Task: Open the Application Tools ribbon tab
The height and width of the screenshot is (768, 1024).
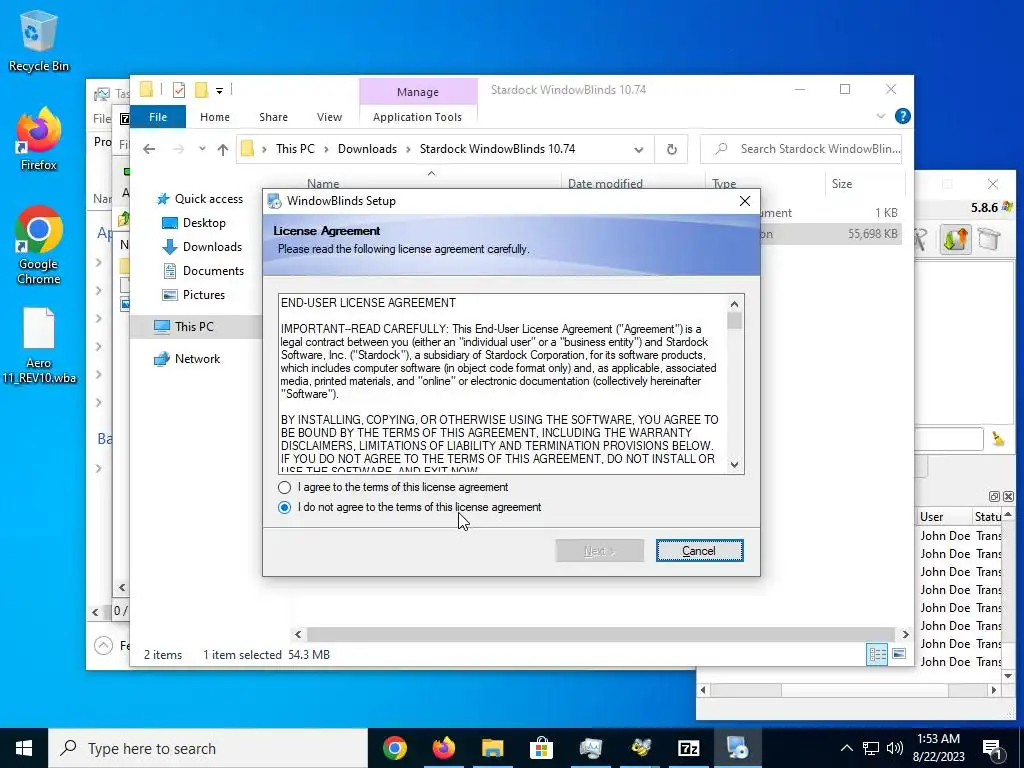Action: 417,117
